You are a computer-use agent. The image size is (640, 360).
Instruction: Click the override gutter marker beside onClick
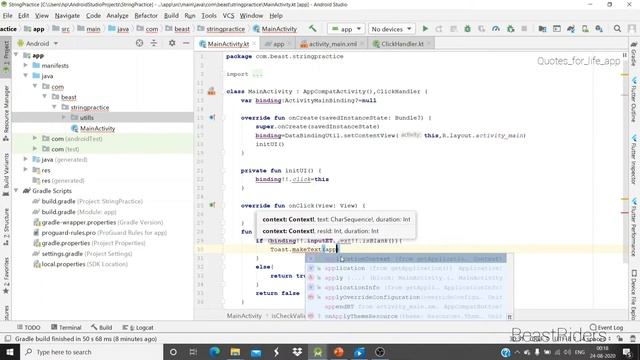pos(212,205)
